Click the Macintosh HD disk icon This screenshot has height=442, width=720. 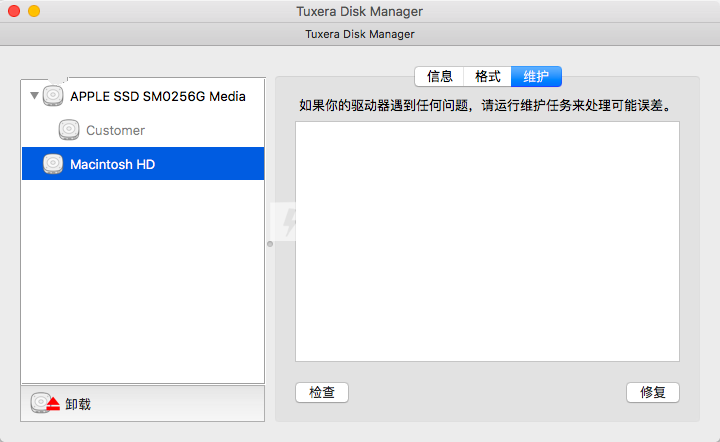click(53, 164)
